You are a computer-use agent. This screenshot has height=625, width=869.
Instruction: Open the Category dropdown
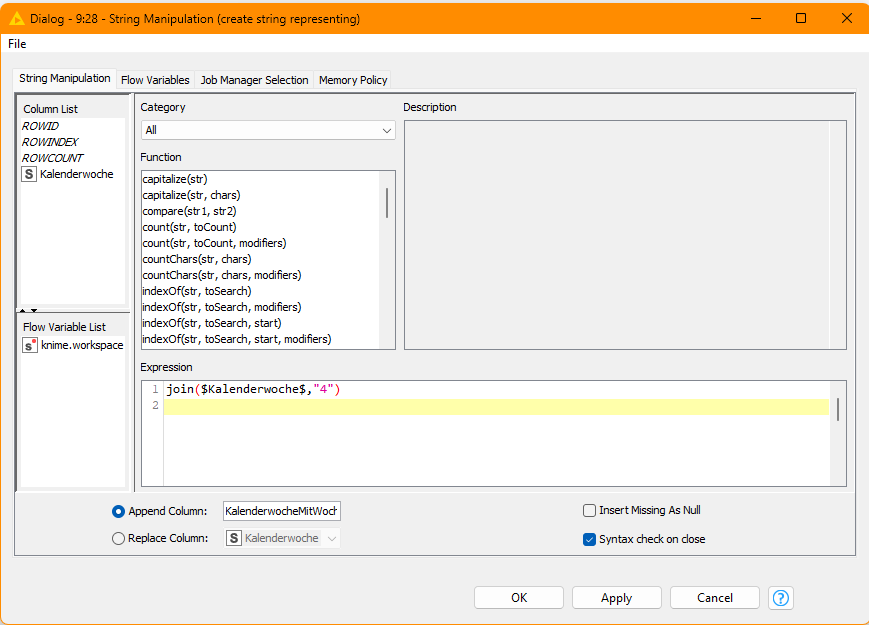[268, 130]
